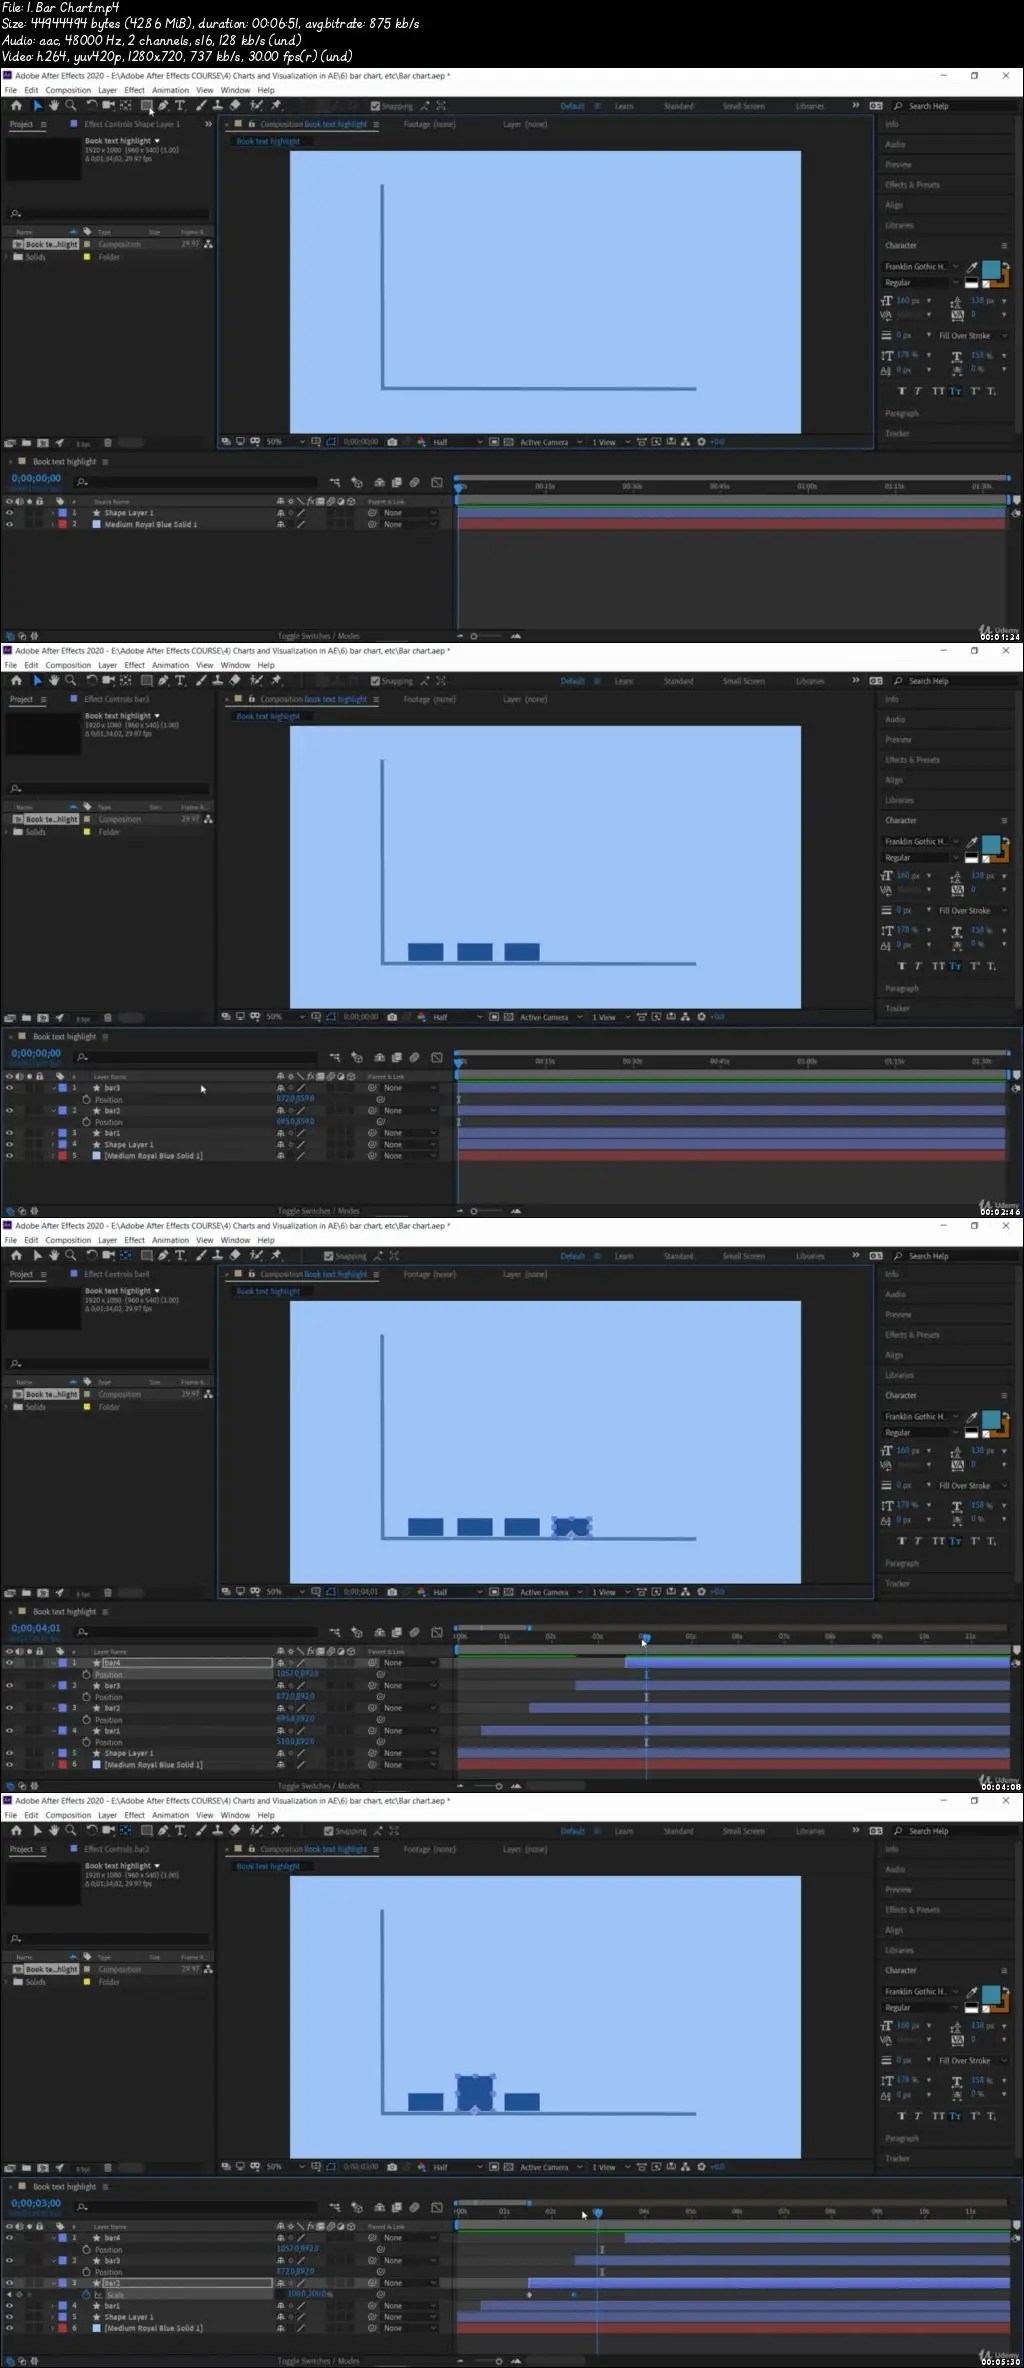The height and width of the screenshot is (2368, 1024).
Task: Open Franklin Gothic font dropdown in 00:01:24 frame
Action: [921, 267]
